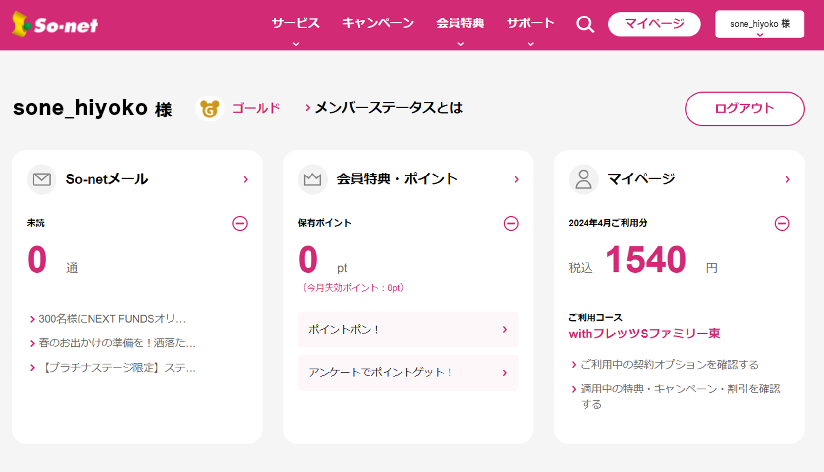
Task: Collapse the 保有ポイント section minus button
Action: [511, 223]
